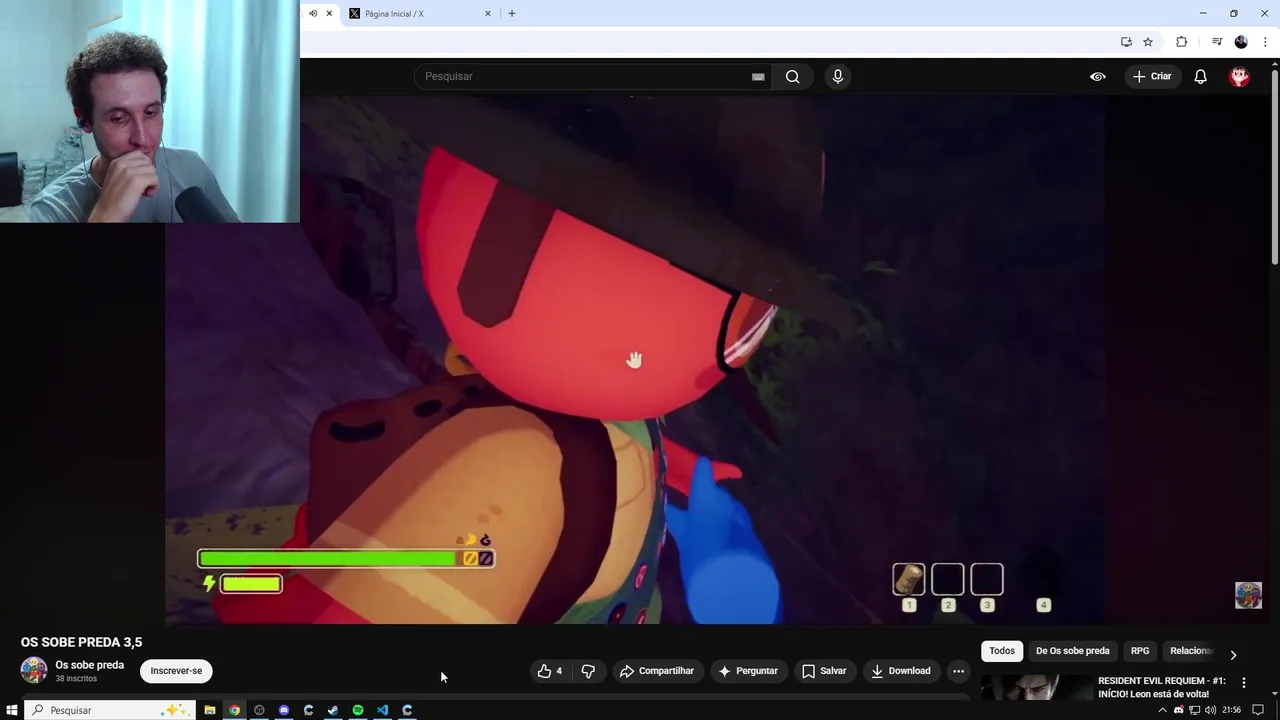Select the Todos filter chip
The height and width of the screenshot is (720, 1280).
click(x=1002, y=651)
